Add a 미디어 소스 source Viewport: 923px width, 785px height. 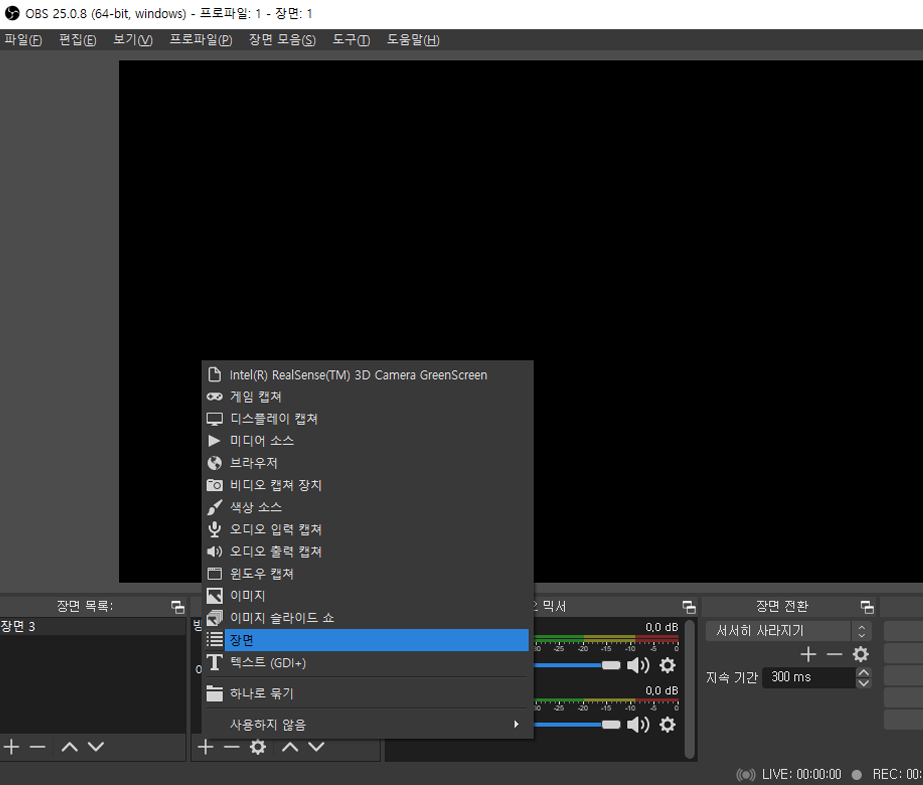[367, 441]
